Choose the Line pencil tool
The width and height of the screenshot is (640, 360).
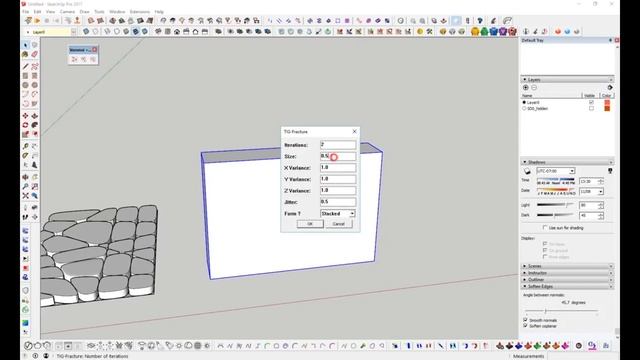pyautogui.click(x=26, y=66)
